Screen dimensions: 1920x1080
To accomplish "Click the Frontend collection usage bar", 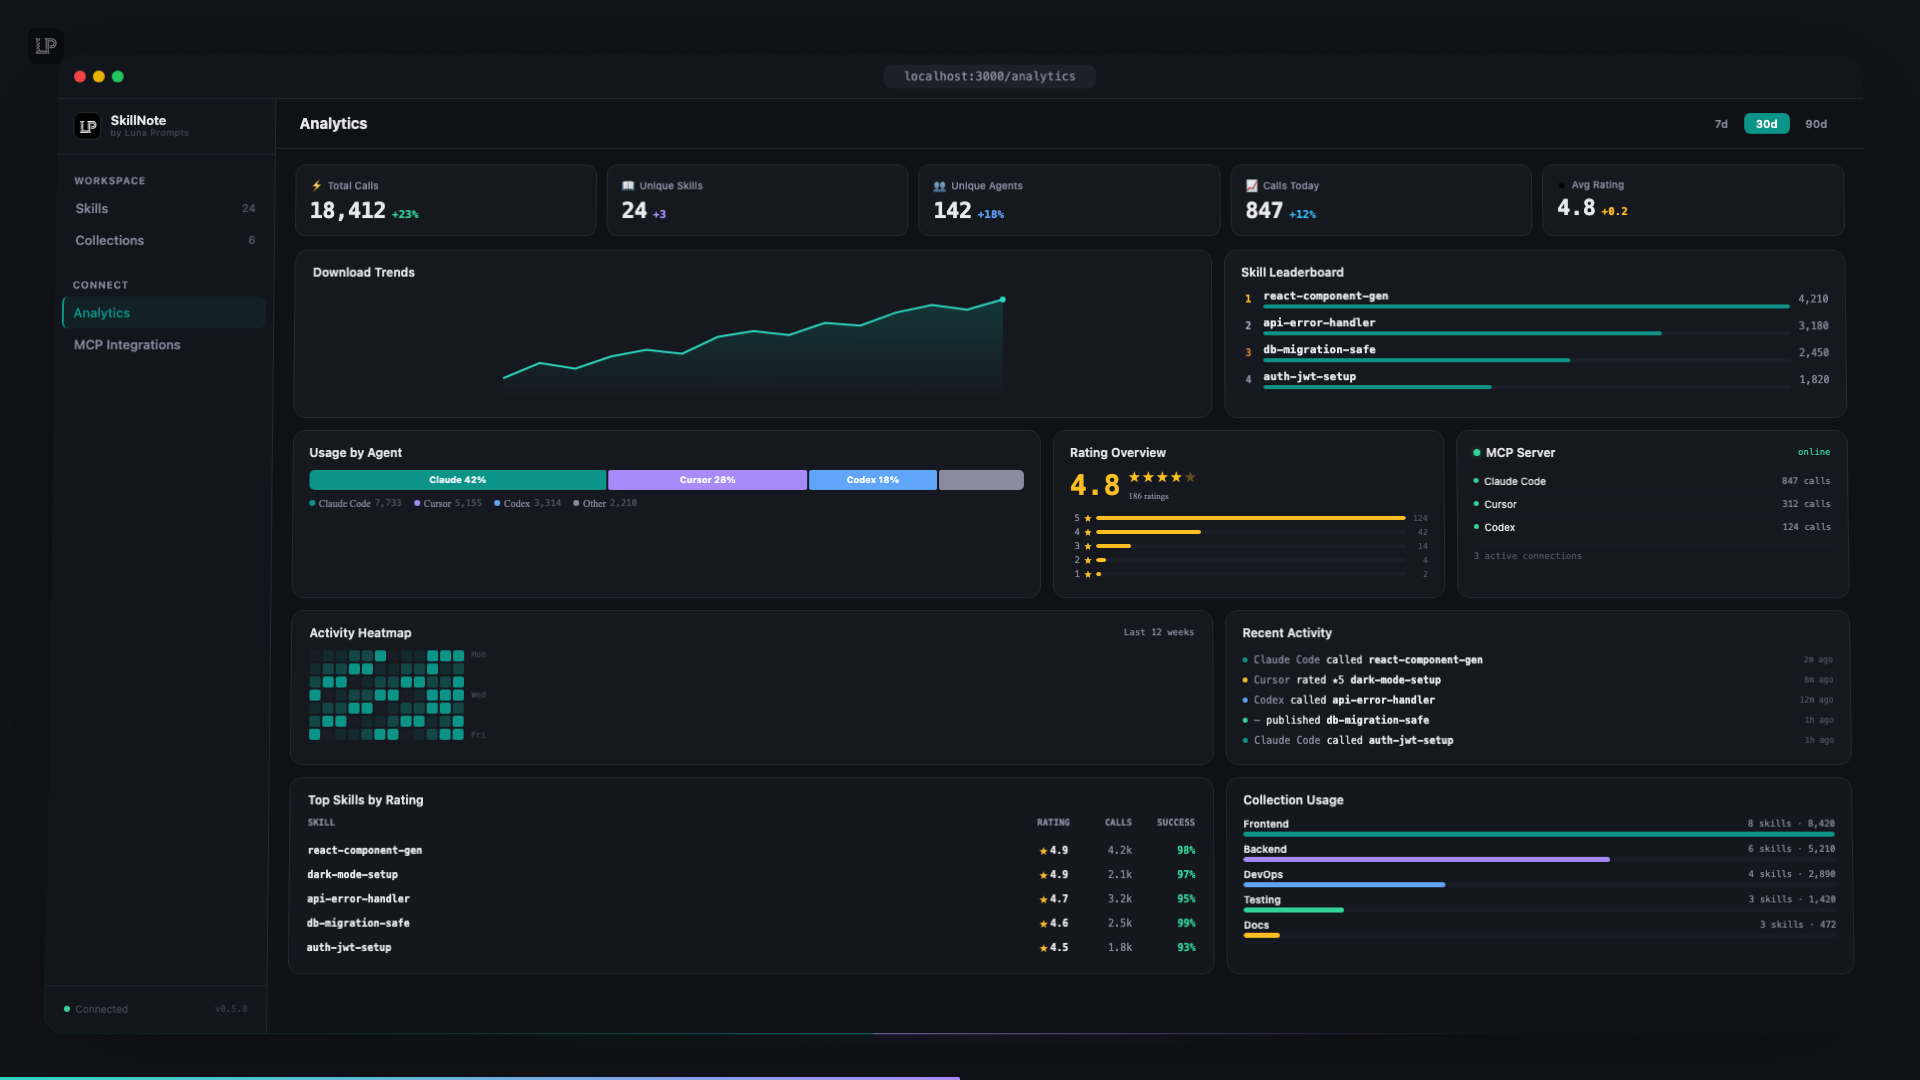I will 1538,834.
